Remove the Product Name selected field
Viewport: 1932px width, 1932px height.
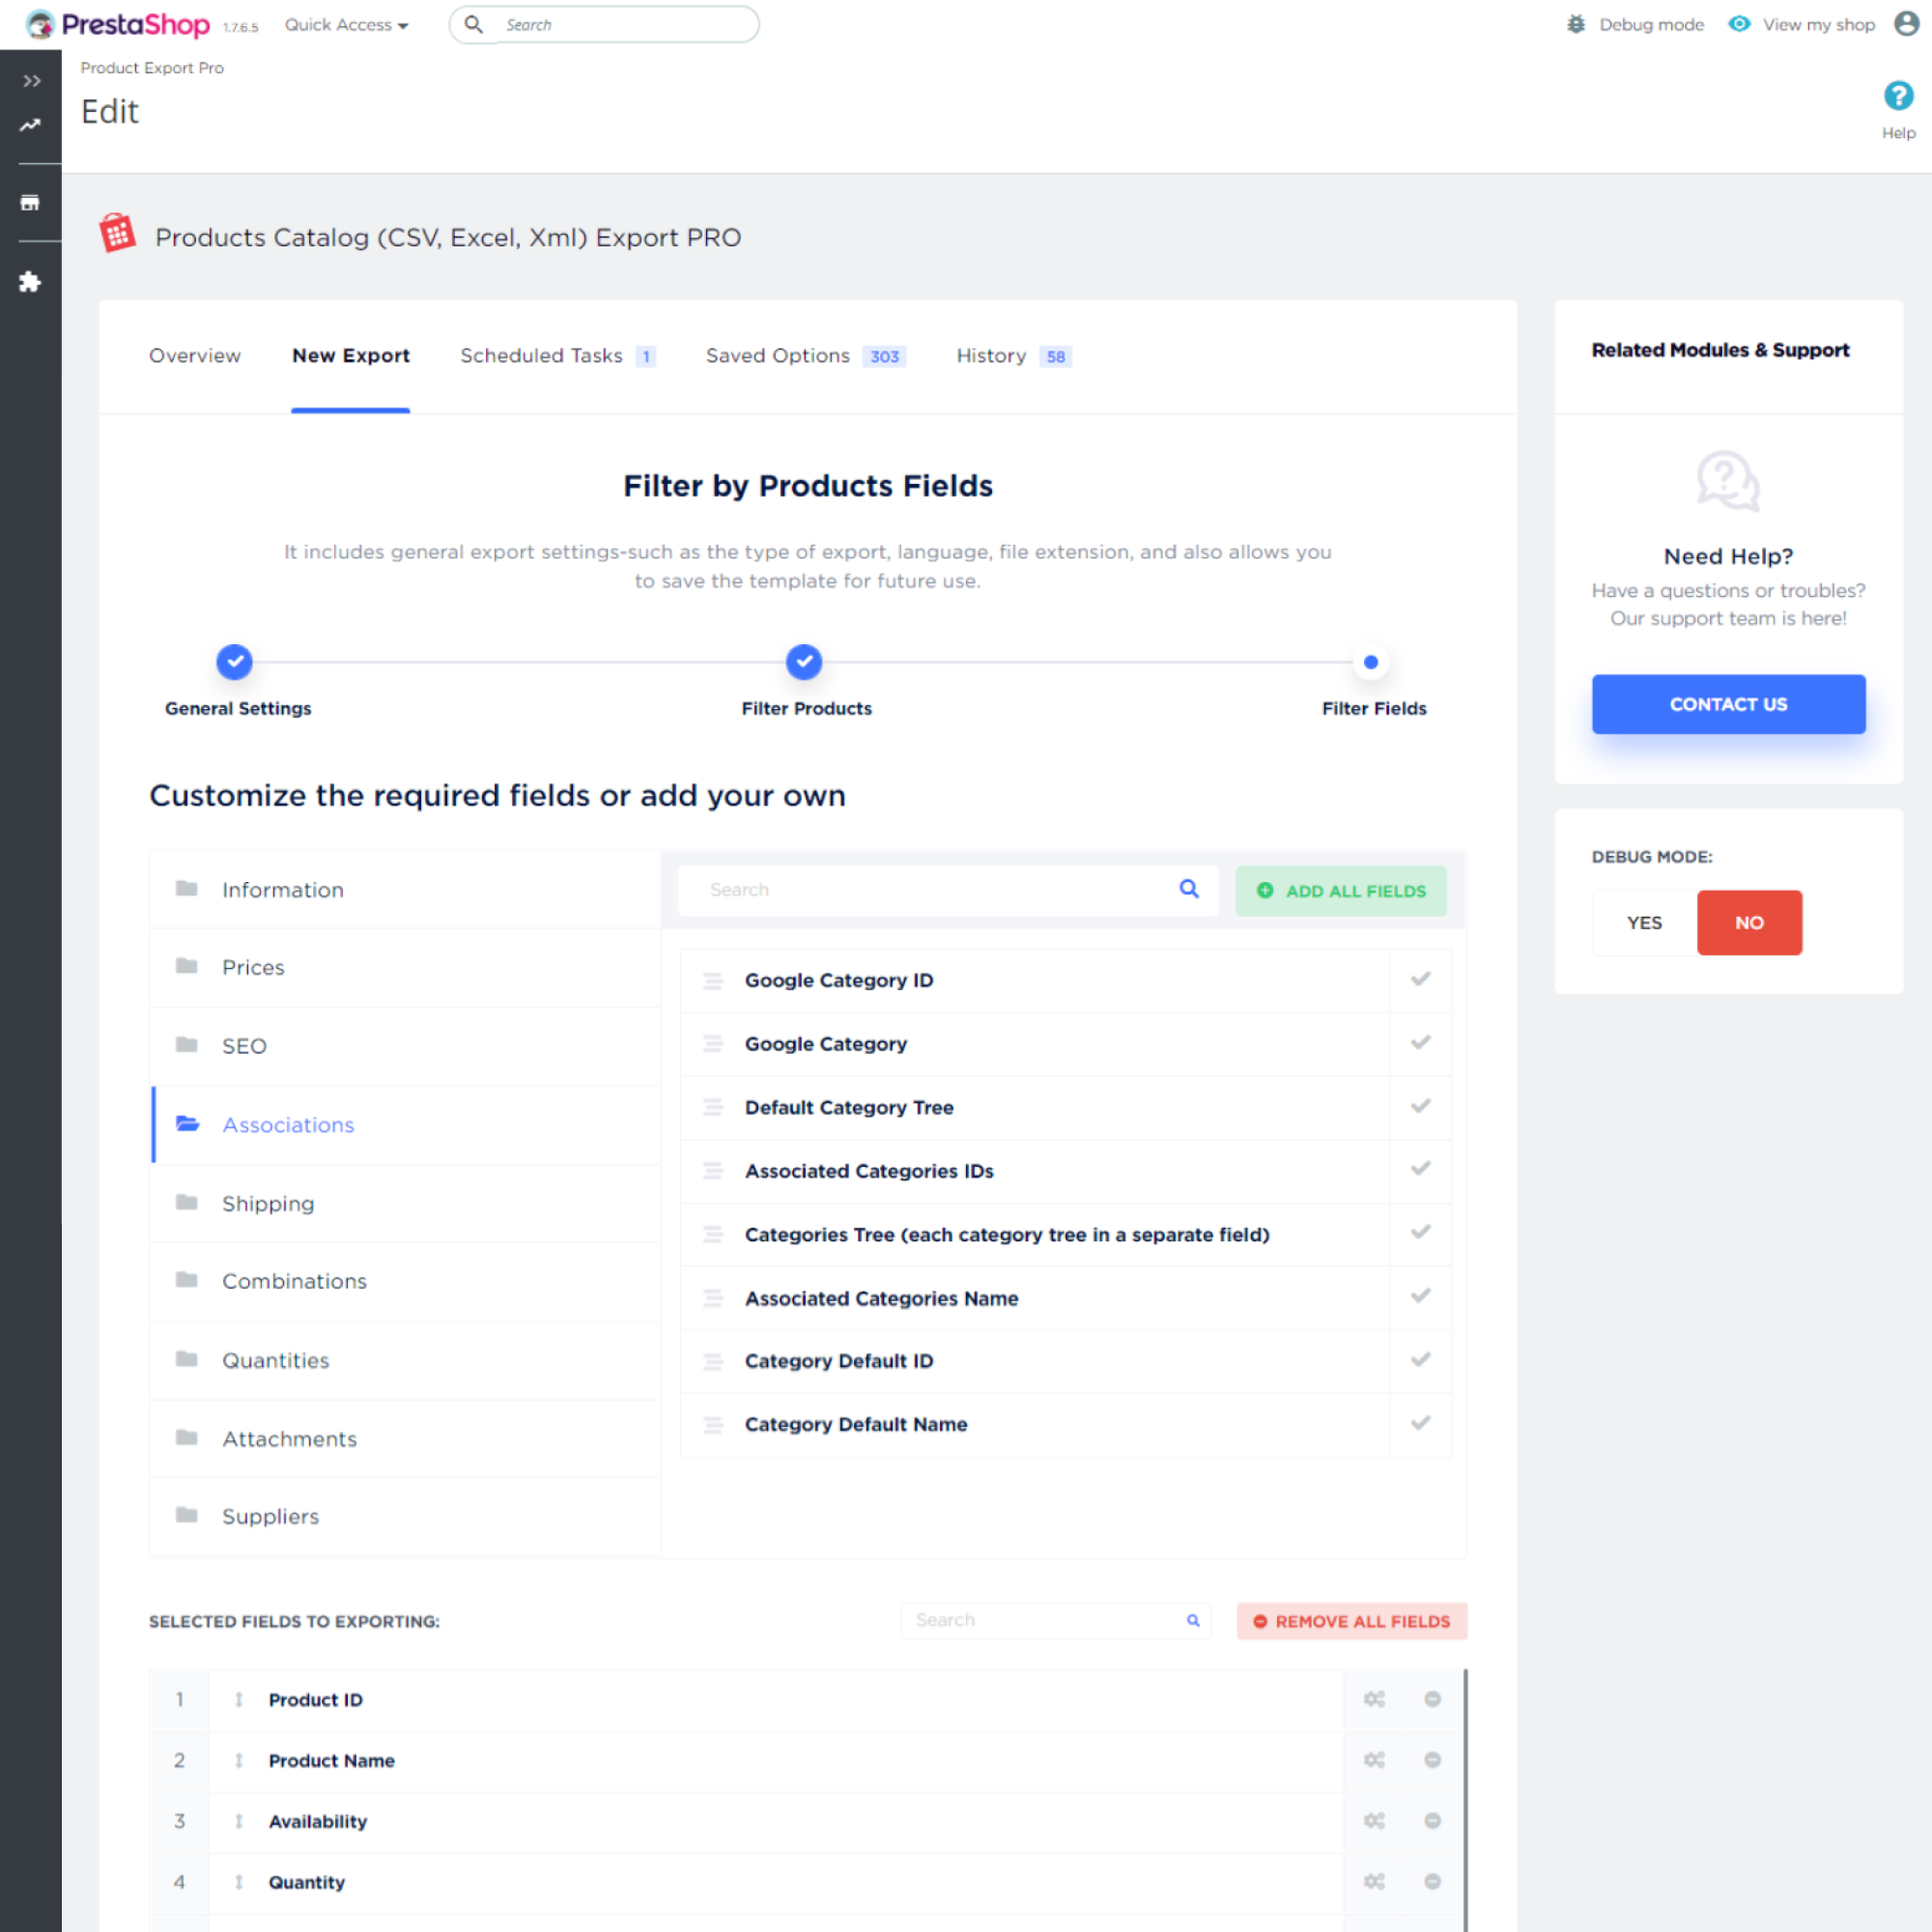[1432, 1760]
